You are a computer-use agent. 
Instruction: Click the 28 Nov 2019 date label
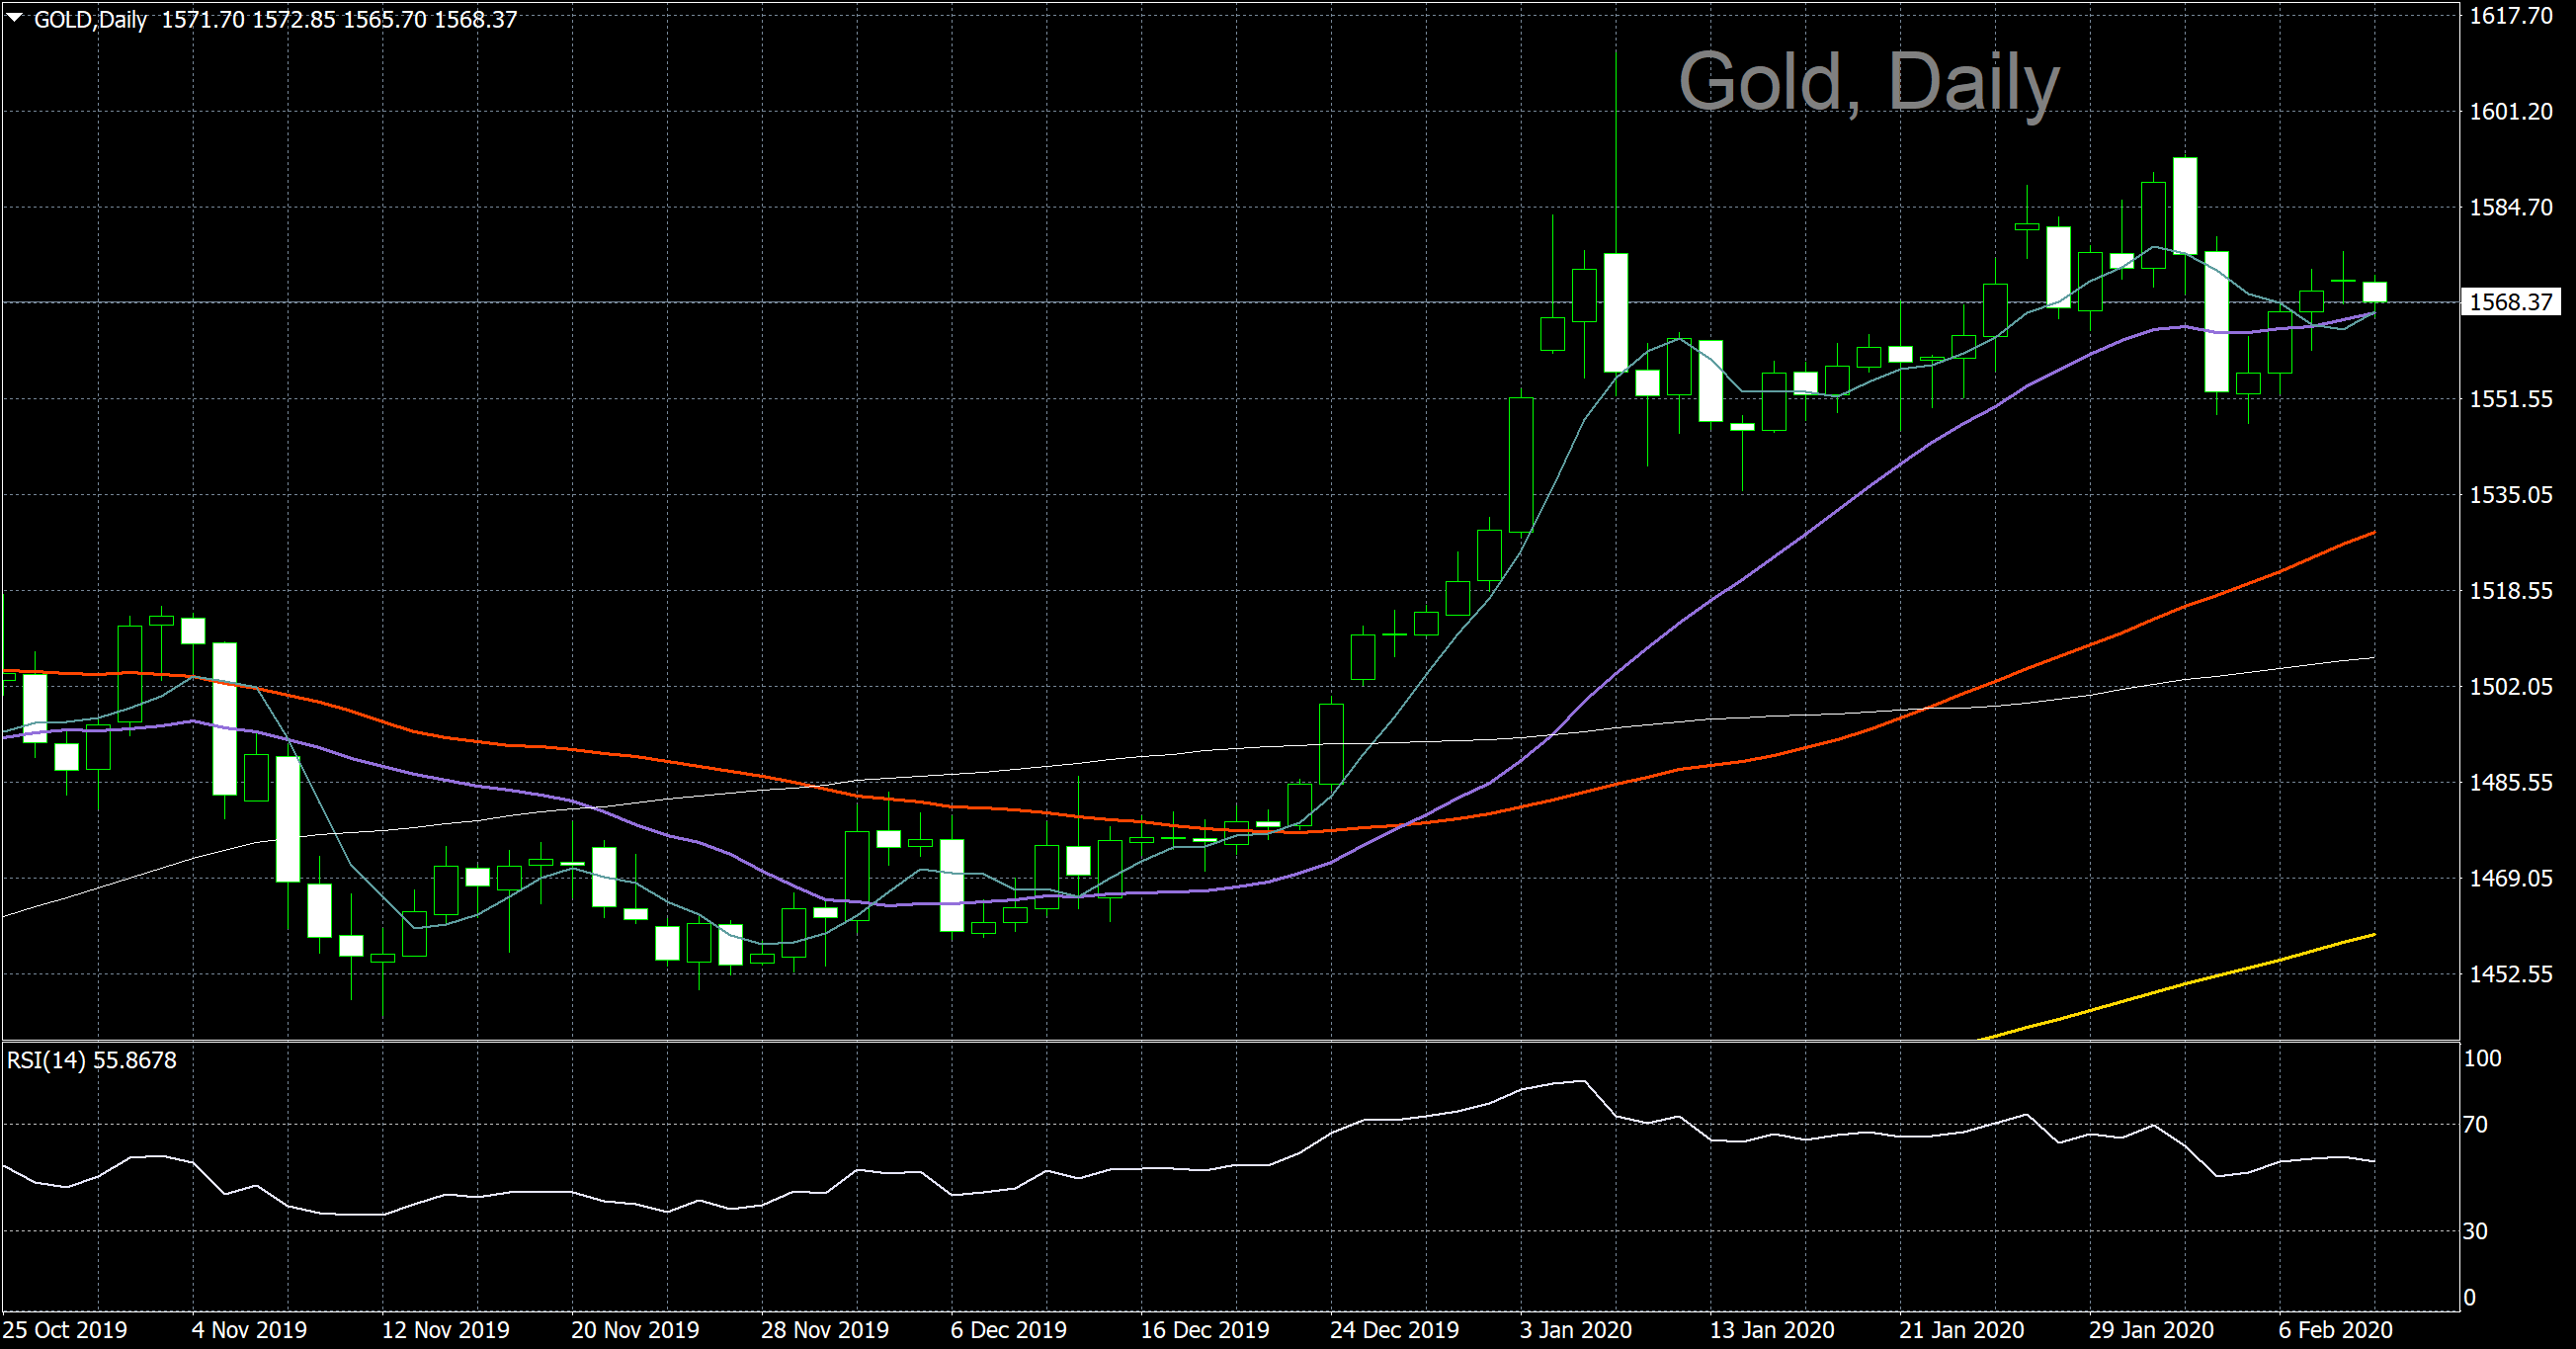point(824,1330)
